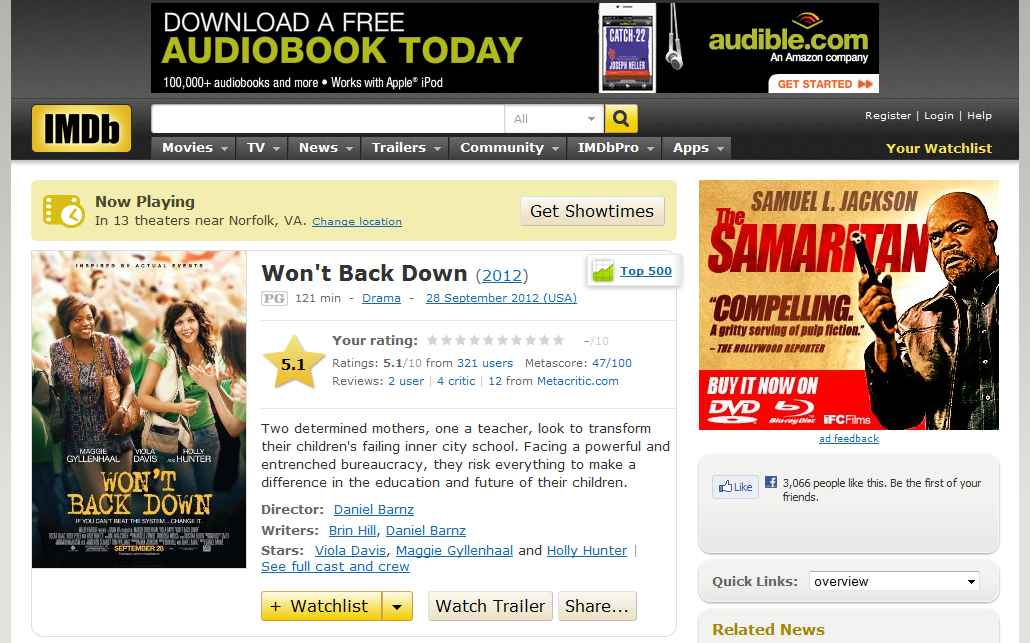Click GET STARTED on the Audible ad
1030x643 pixels.
coord(824,84)
